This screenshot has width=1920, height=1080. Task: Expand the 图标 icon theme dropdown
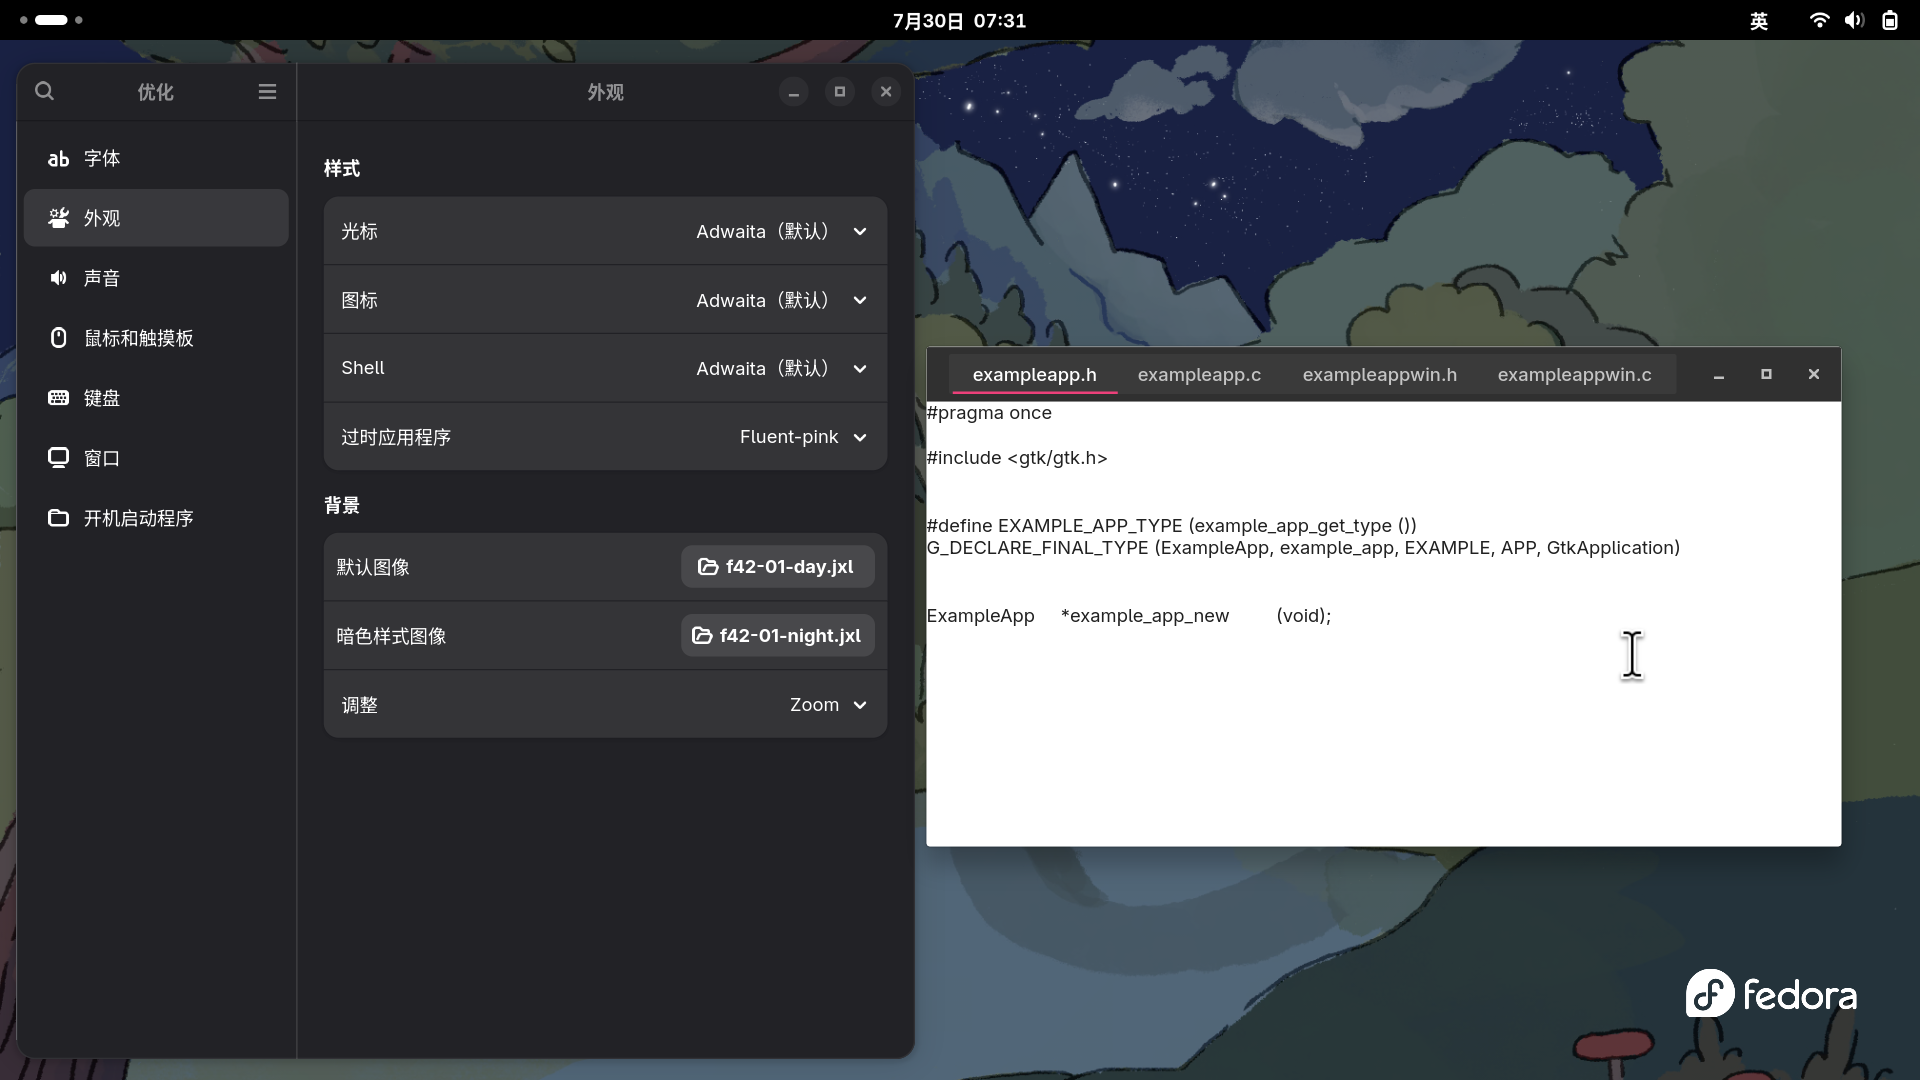tap(781, 300)
